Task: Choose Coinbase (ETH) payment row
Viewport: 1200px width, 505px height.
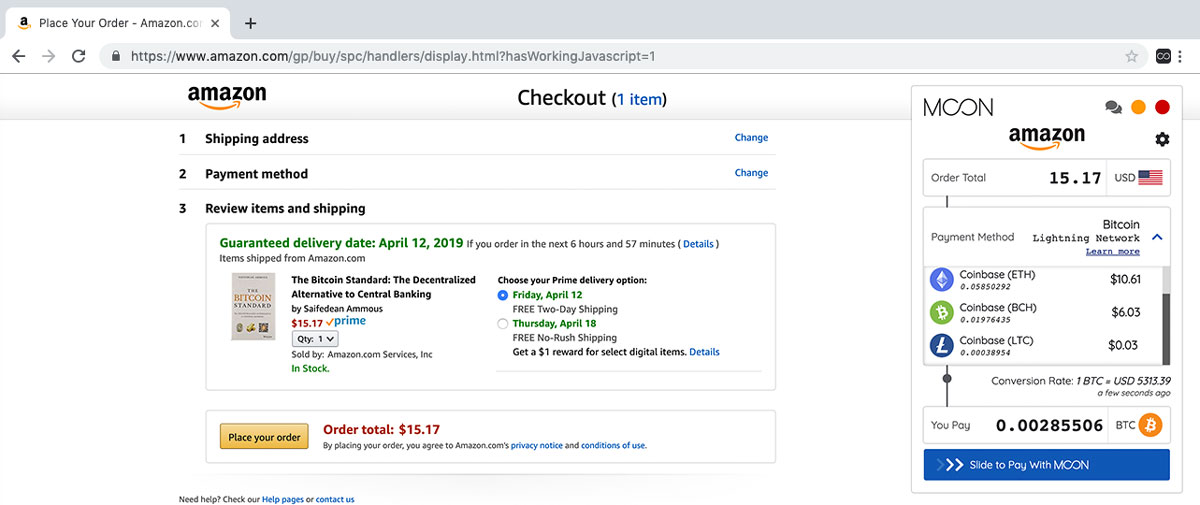Action: click(1042, 279)
